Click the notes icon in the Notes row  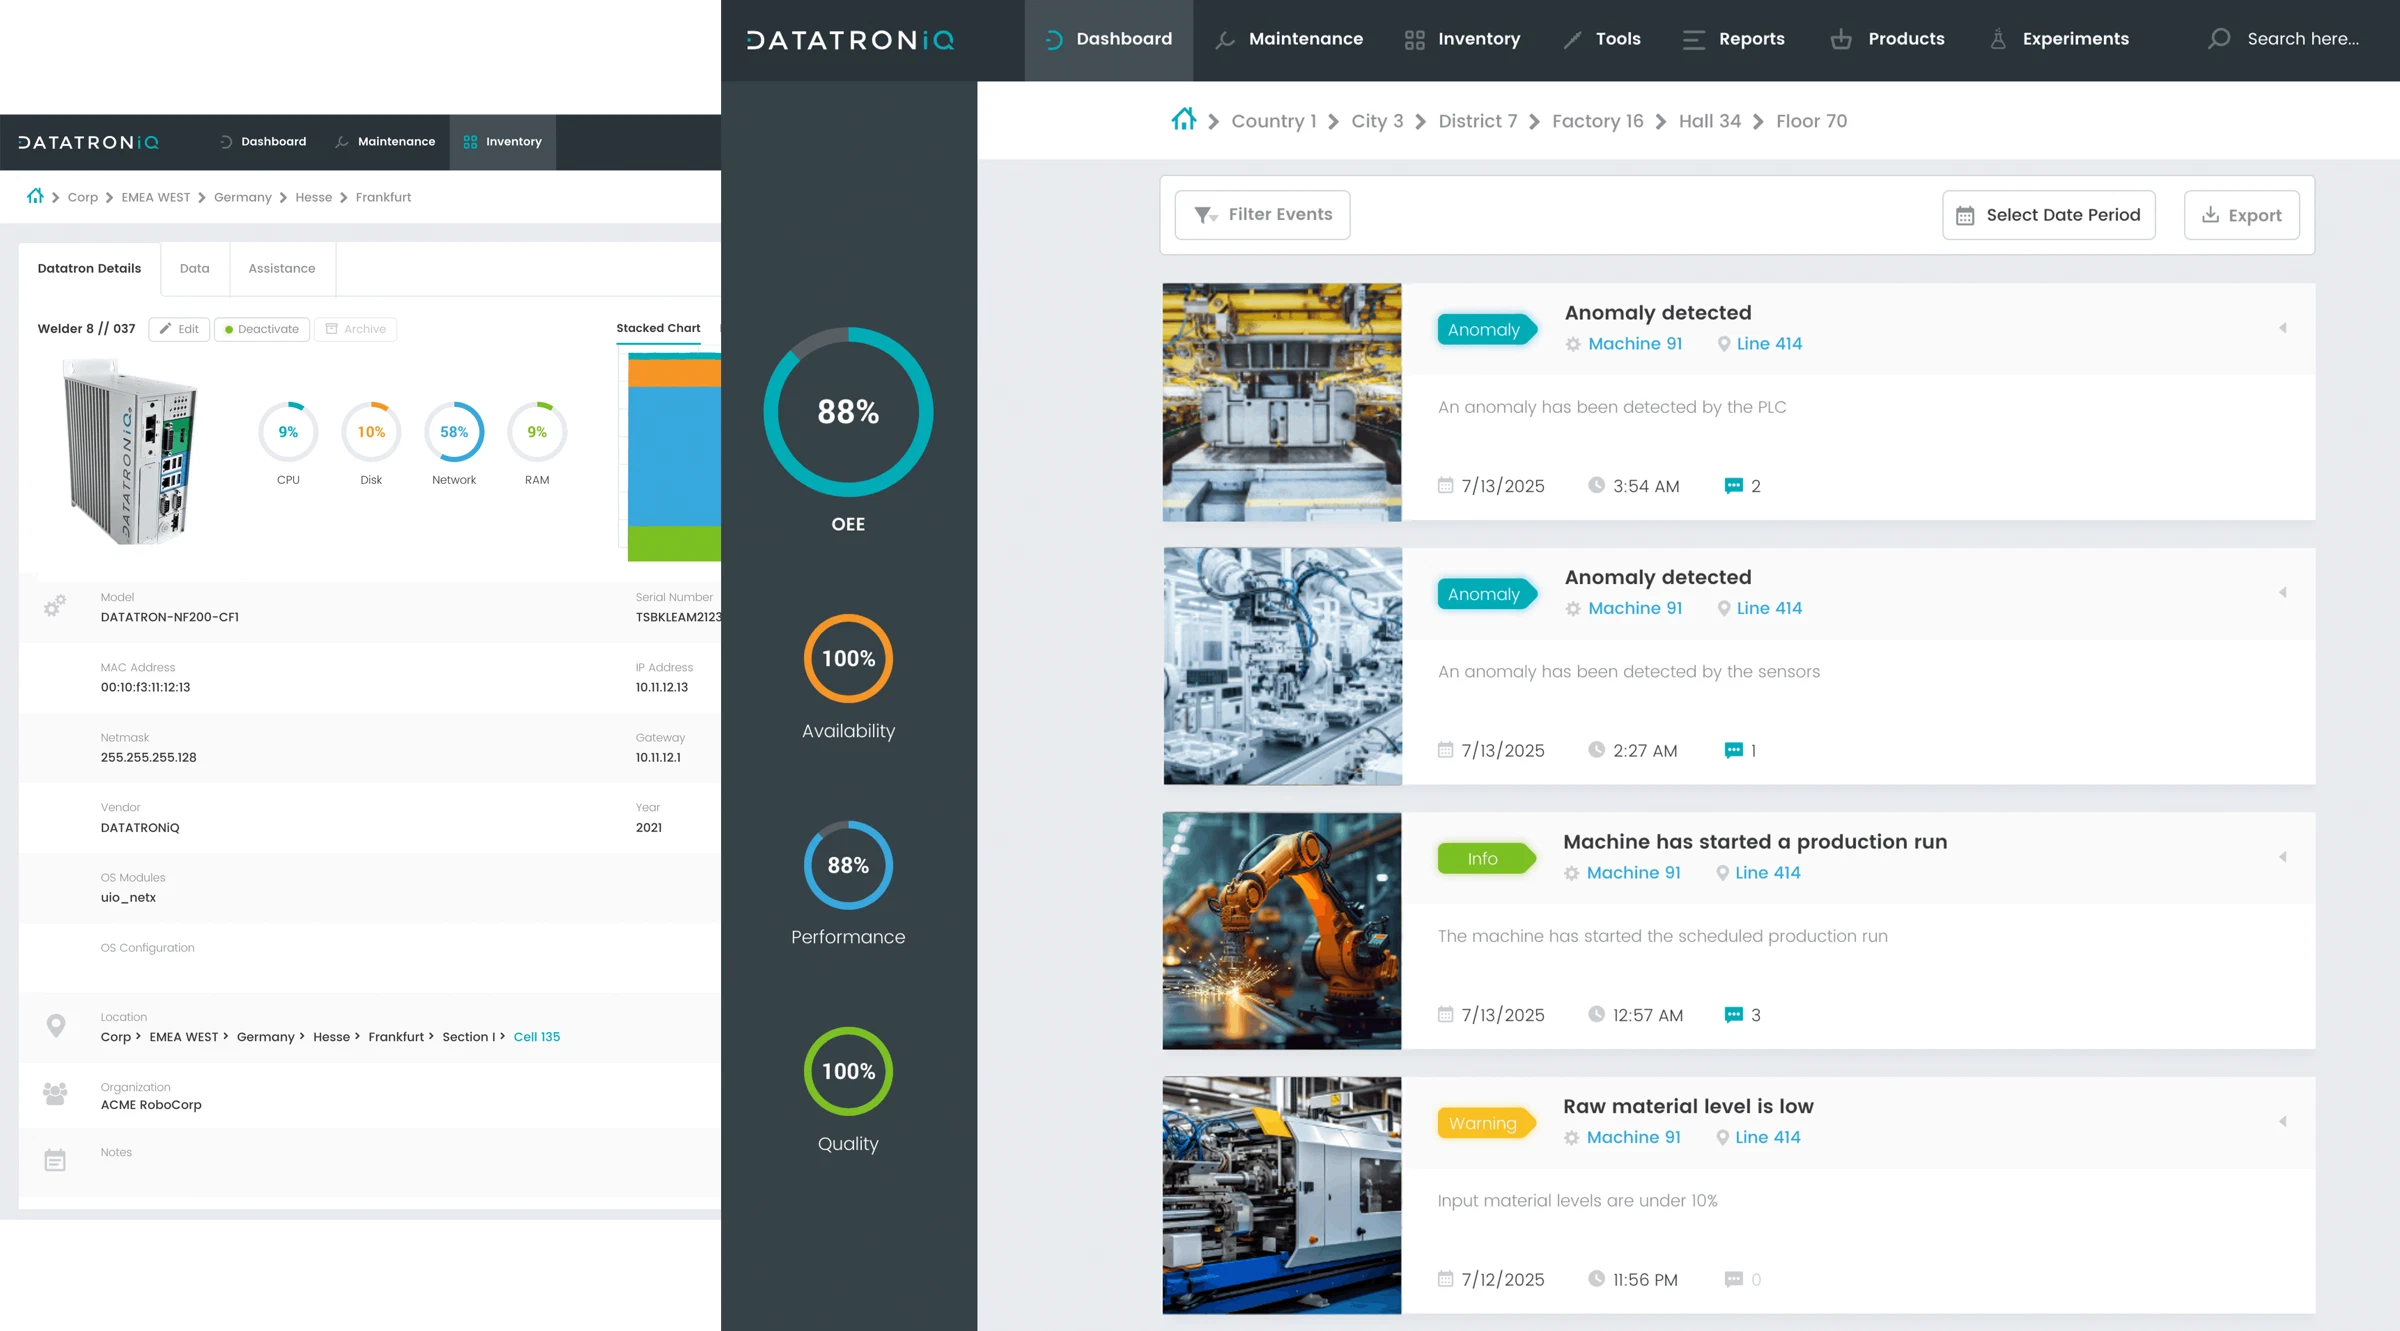click(55, 1160)
